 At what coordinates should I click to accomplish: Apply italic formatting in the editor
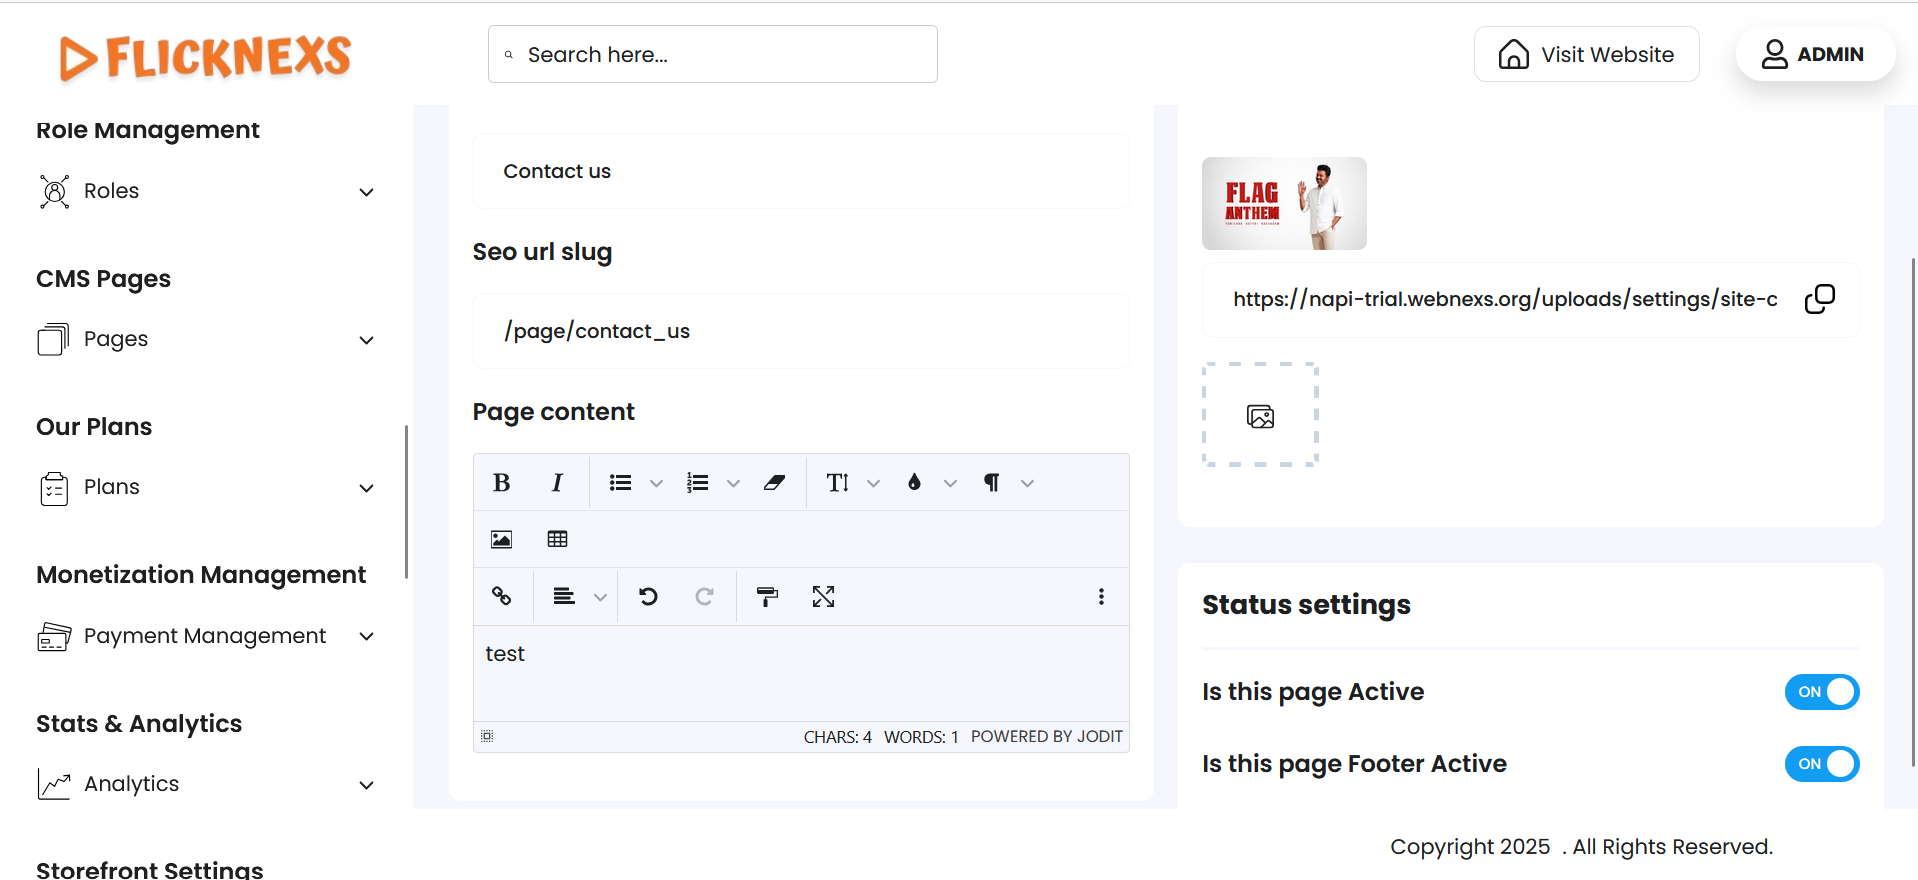(557, 483)
